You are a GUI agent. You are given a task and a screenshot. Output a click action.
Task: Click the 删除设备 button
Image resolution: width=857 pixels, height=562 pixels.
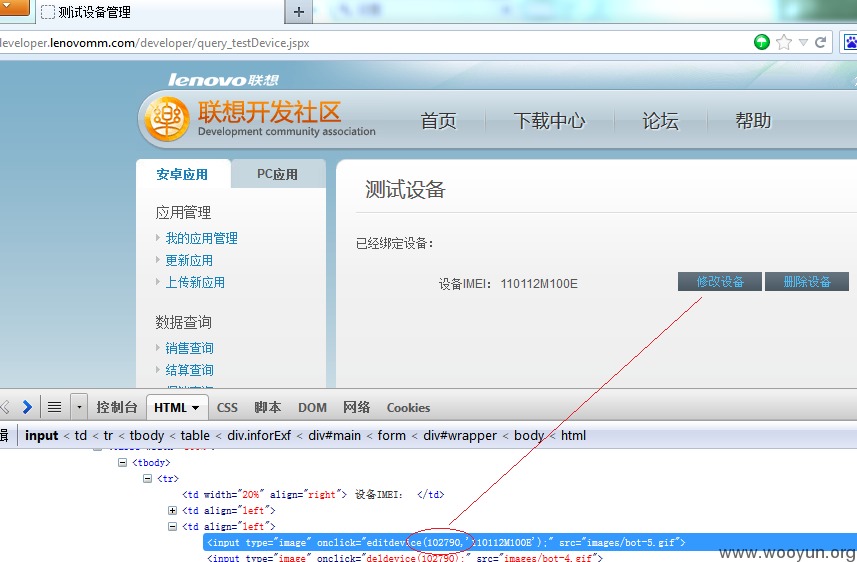point(807,282)
